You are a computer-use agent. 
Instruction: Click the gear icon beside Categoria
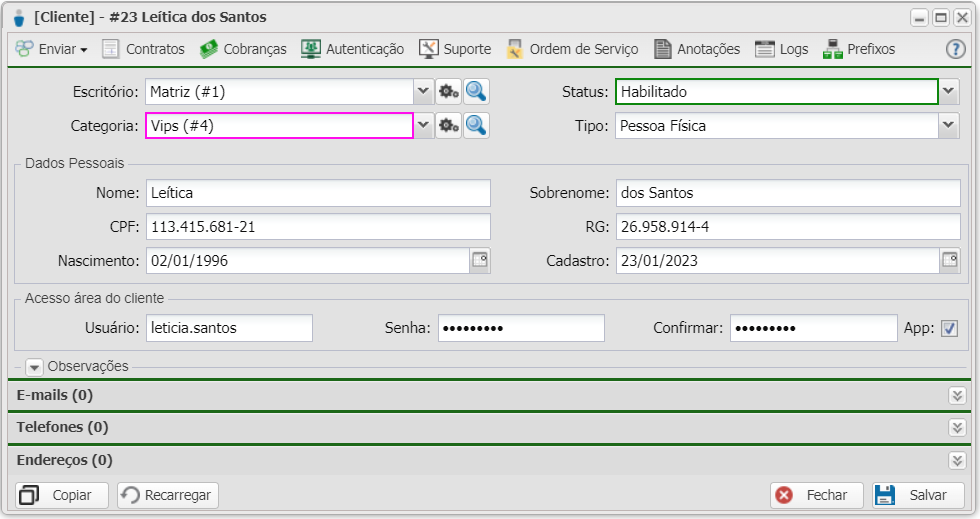point(448,126)
